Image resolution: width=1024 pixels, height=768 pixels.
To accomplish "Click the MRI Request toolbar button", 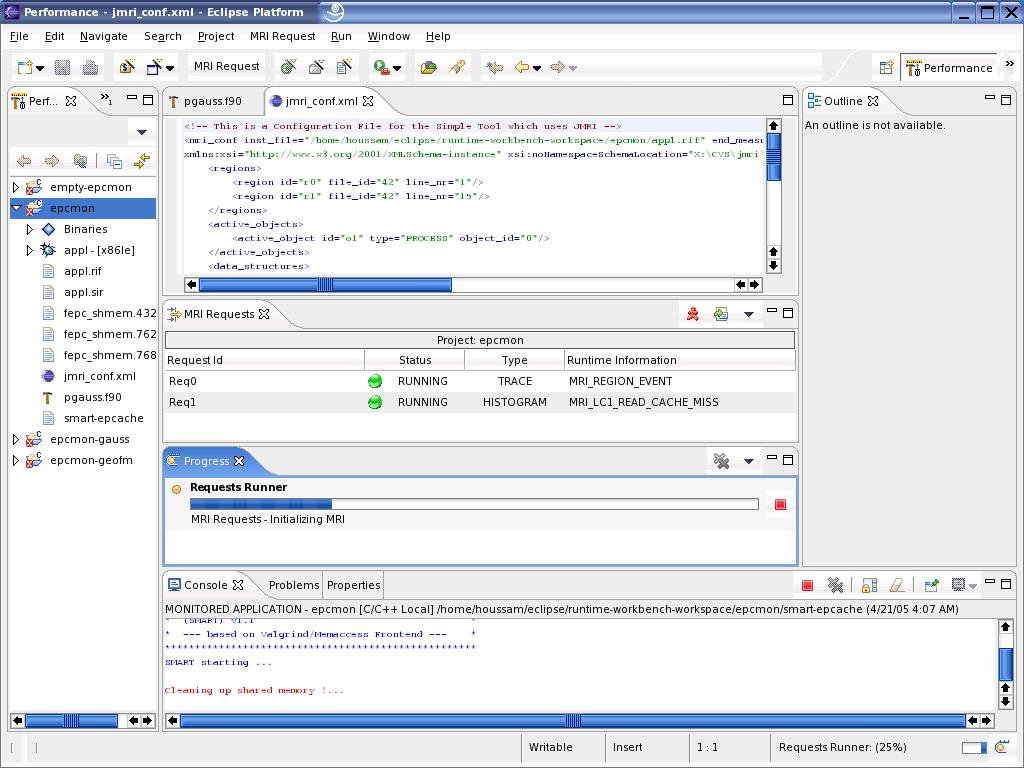I will [x=227, y=67].
